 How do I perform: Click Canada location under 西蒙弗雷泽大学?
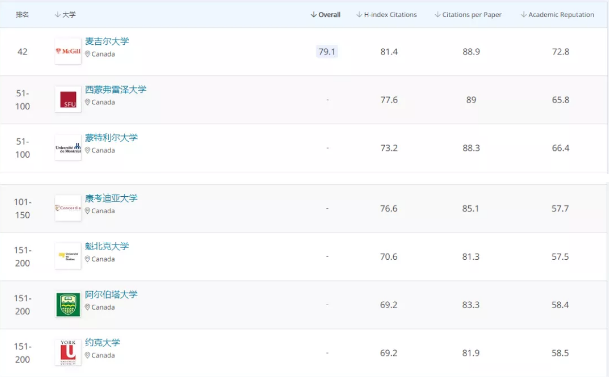point(100,102)
